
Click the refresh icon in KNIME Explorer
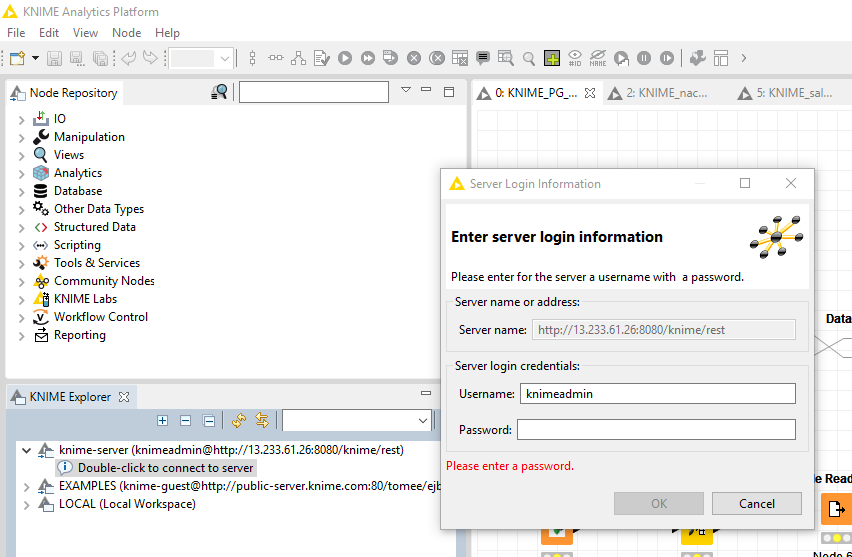click(x=239, y=421)
